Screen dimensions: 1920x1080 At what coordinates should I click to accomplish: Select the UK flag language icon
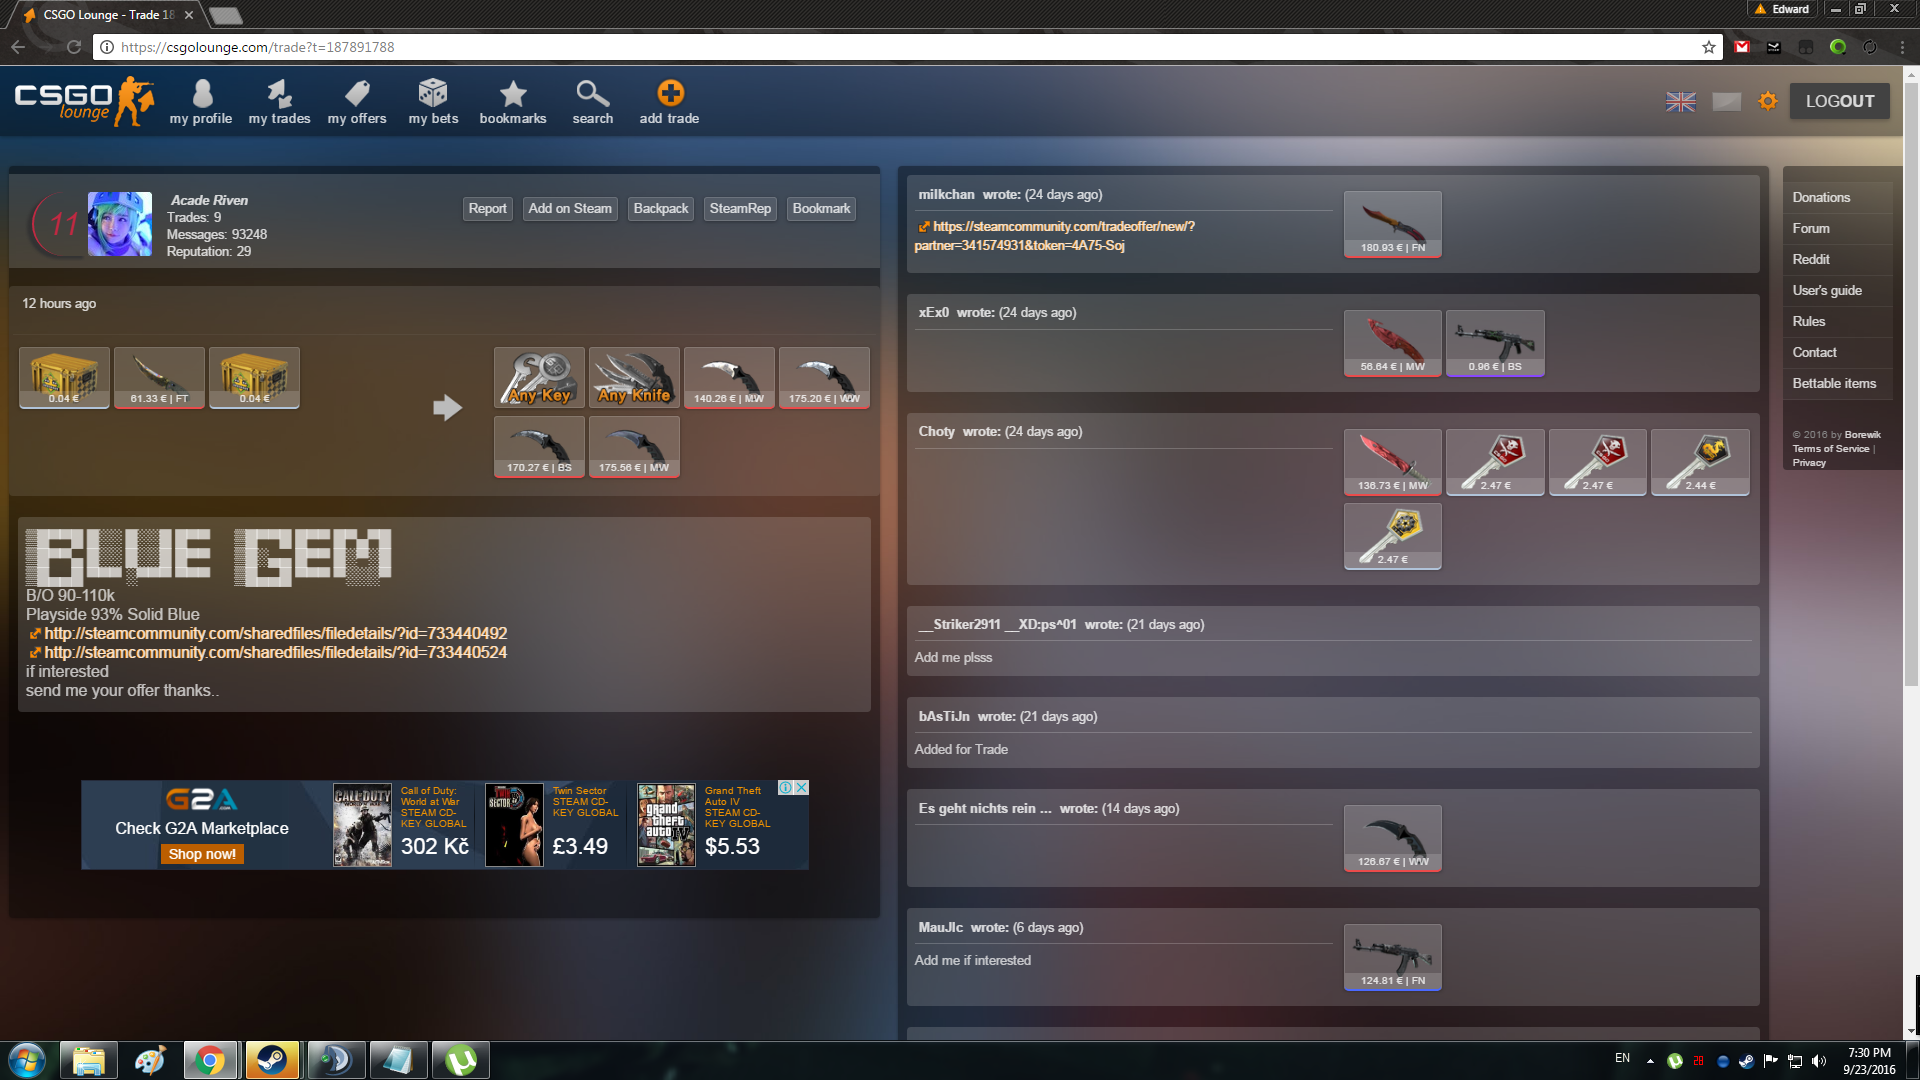[x=1681, y=101]
